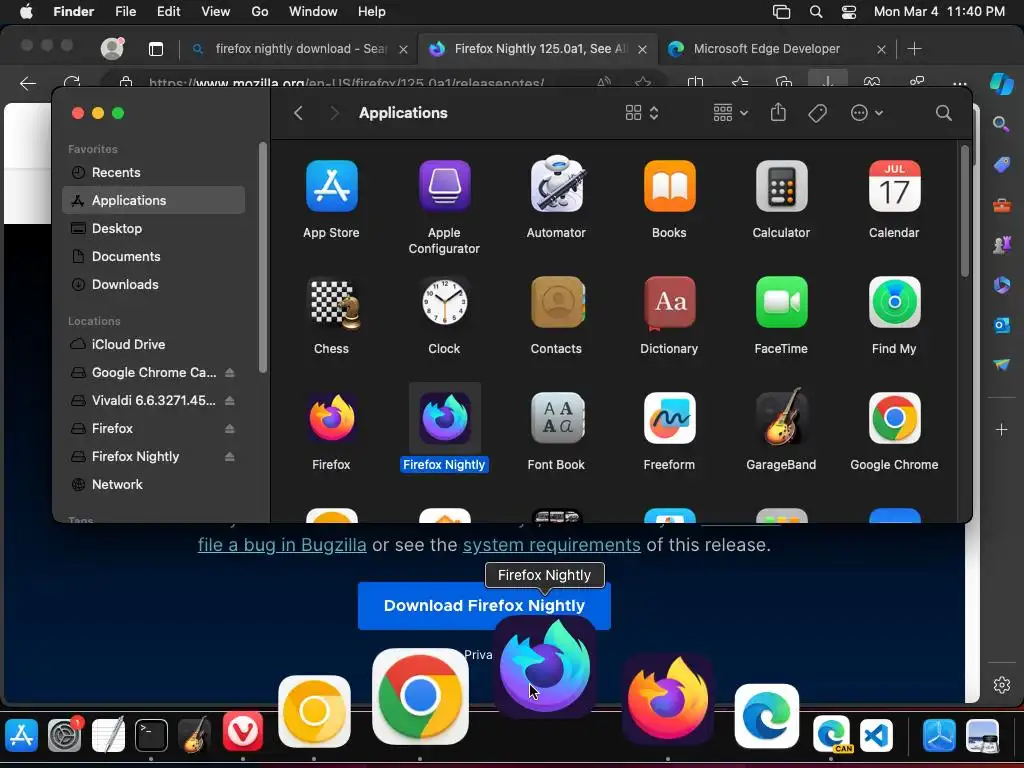
Task: Eject the Google Chrome Canary volume
Action: point(230,372)
